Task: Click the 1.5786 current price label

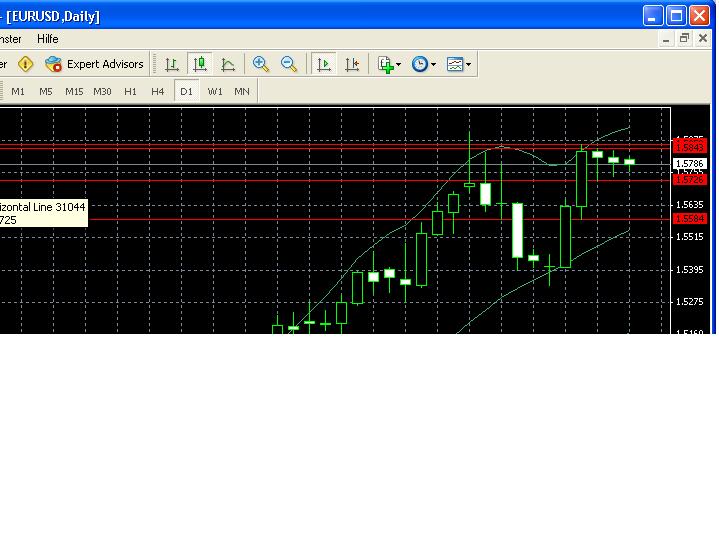Action: click(690, 164)
